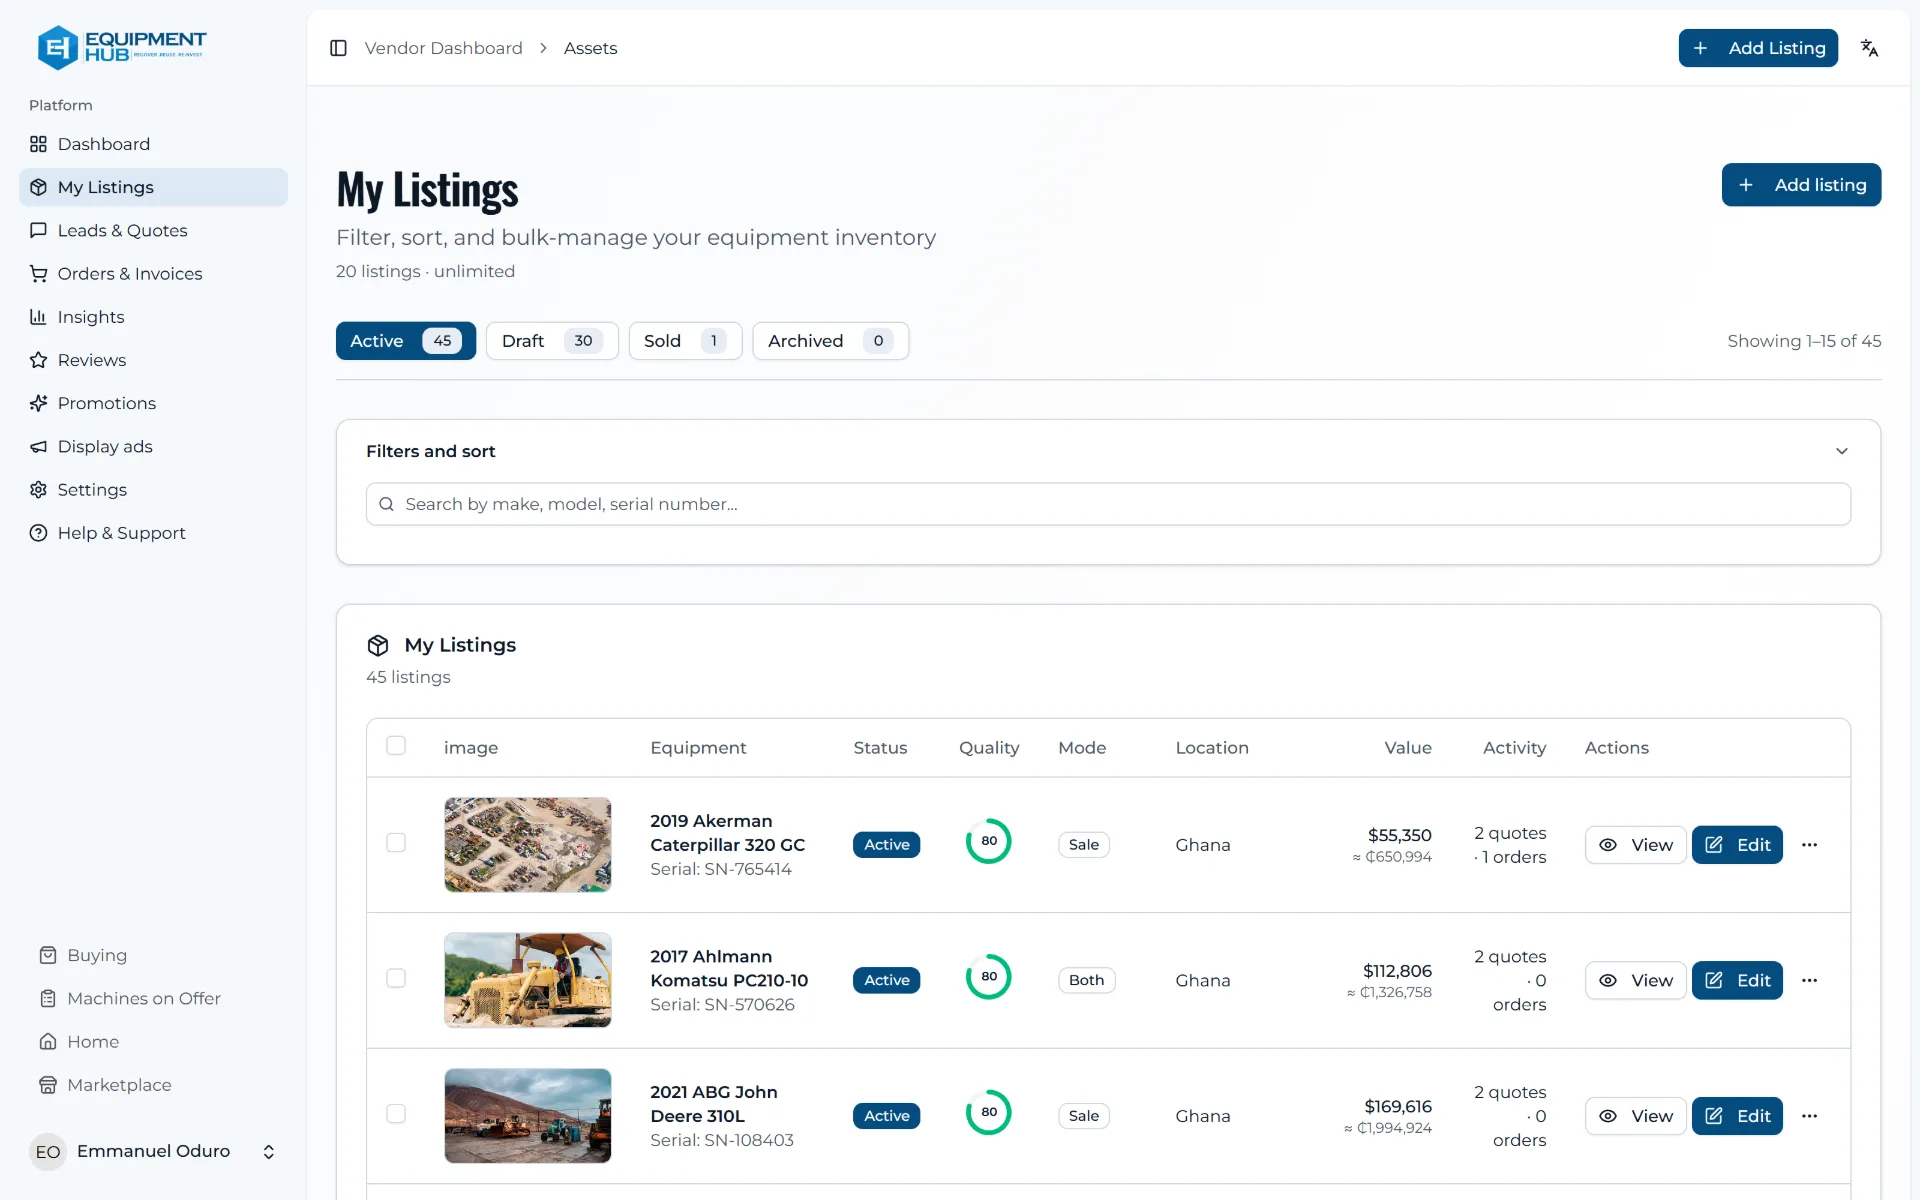Screen dimensions: 1920x1200
Task: Open Settings from sidebar
Action: (x=153, y=490)
